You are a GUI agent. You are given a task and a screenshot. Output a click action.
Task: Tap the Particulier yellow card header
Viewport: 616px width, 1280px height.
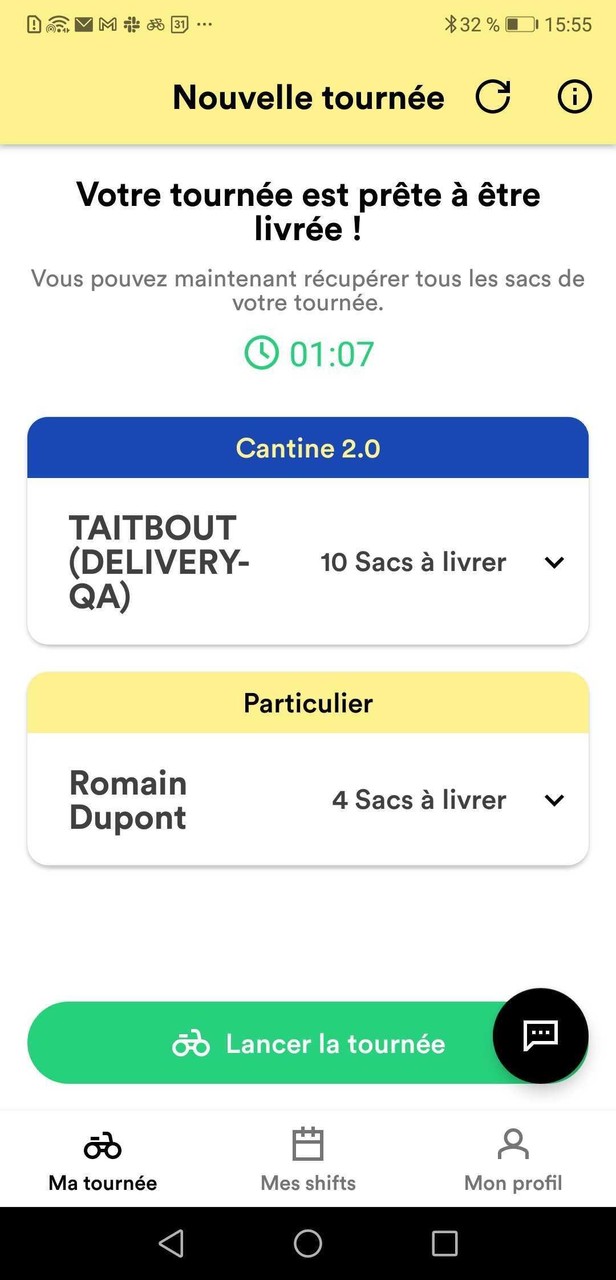click(x=308, y=703)
